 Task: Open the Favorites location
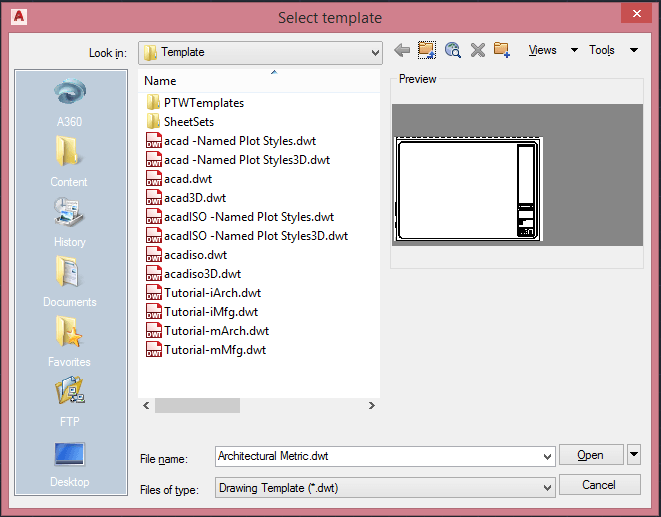(x=70, y=342)
